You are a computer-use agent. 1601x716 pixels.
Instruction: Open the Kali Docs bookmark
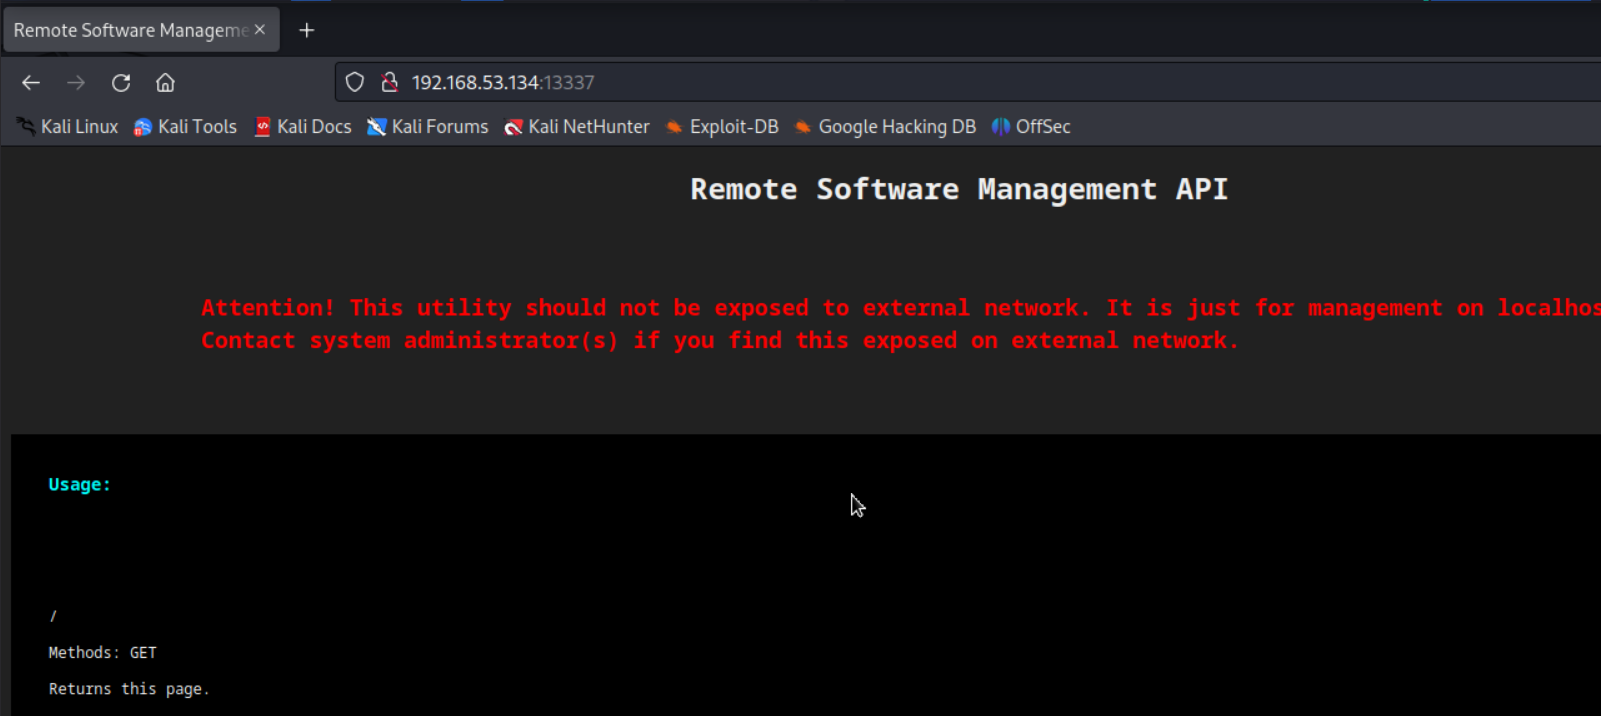coord(303,127)
